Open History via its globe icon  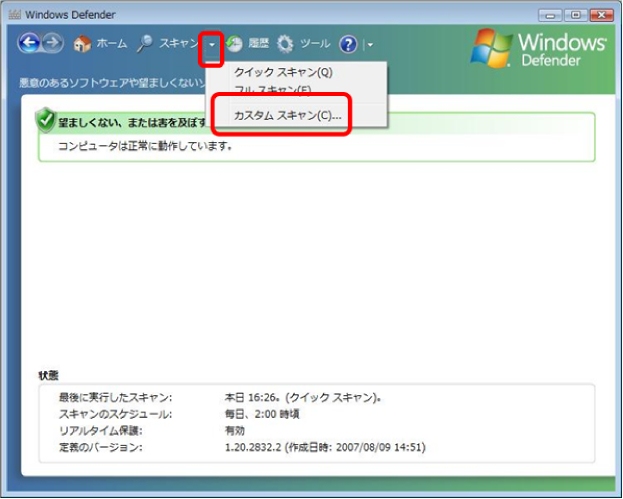(234, 45)
